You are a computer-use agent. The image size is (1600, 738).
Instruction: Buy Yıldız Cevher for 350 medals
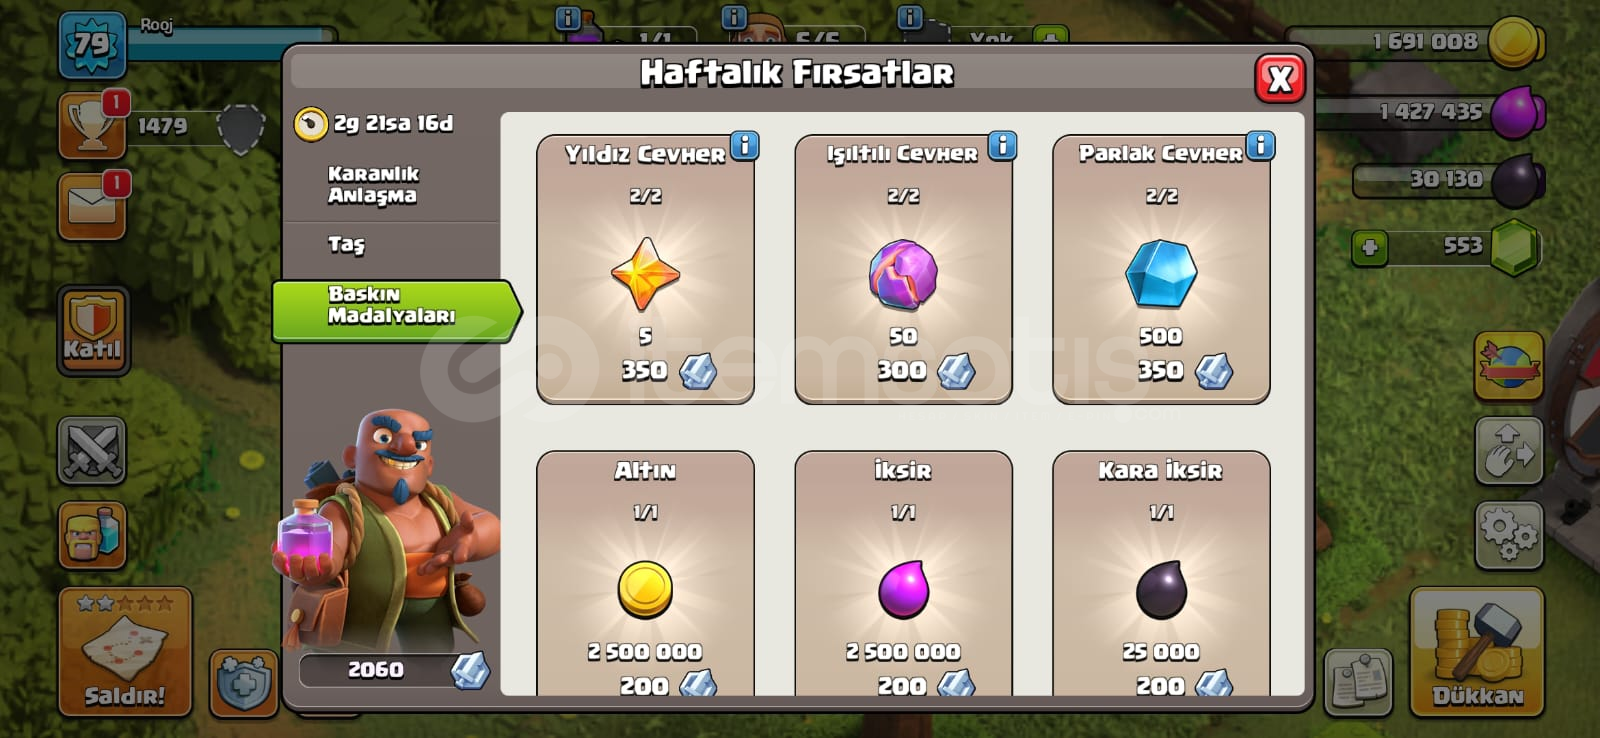click(x=645, y=270)
